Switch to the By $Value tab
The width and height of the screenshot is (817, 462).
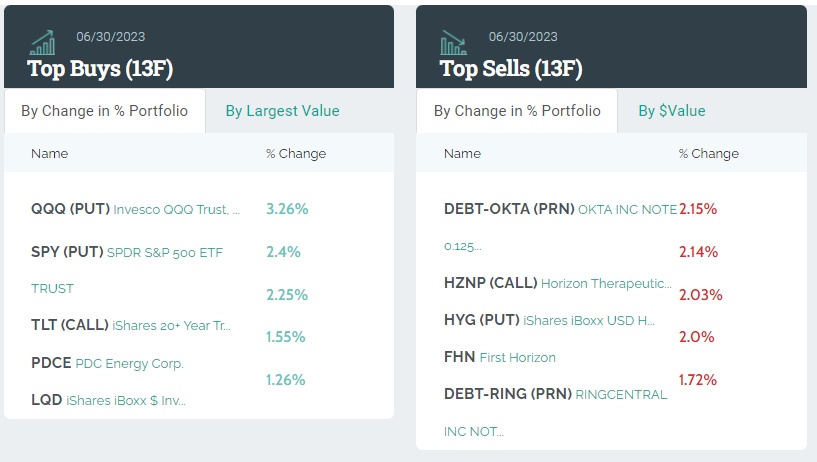pos(672,111)
